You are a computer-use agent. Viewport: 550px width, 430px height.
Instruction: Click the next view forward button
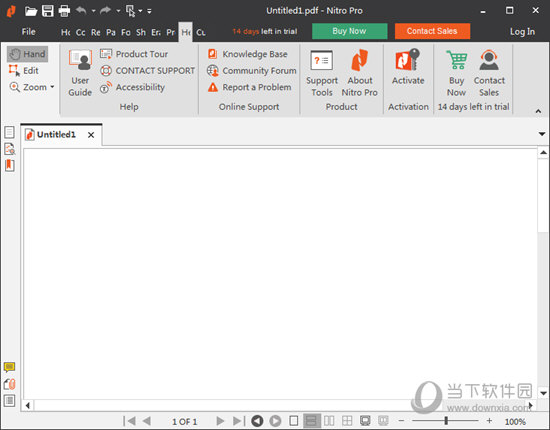coord(275,421)
